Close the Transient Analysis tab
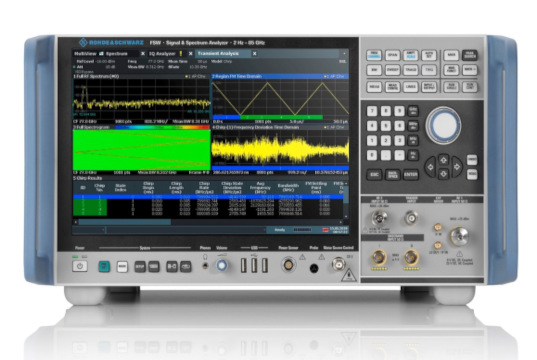The height and width of the screenshot is (360, 537). (254, 54)
